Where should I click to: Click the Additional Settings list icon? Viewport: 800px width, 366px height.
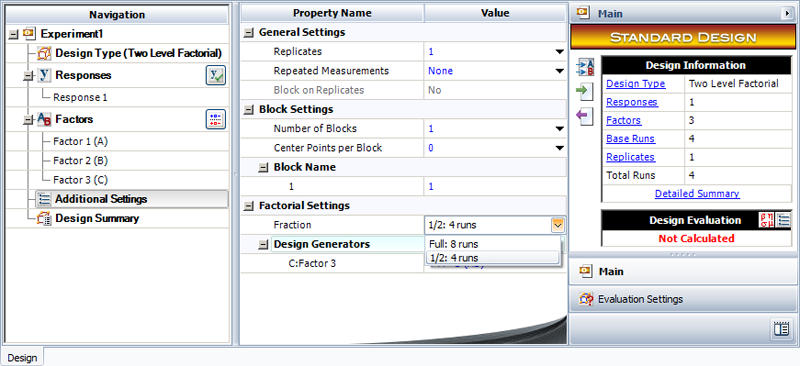(x=44, y=200)
